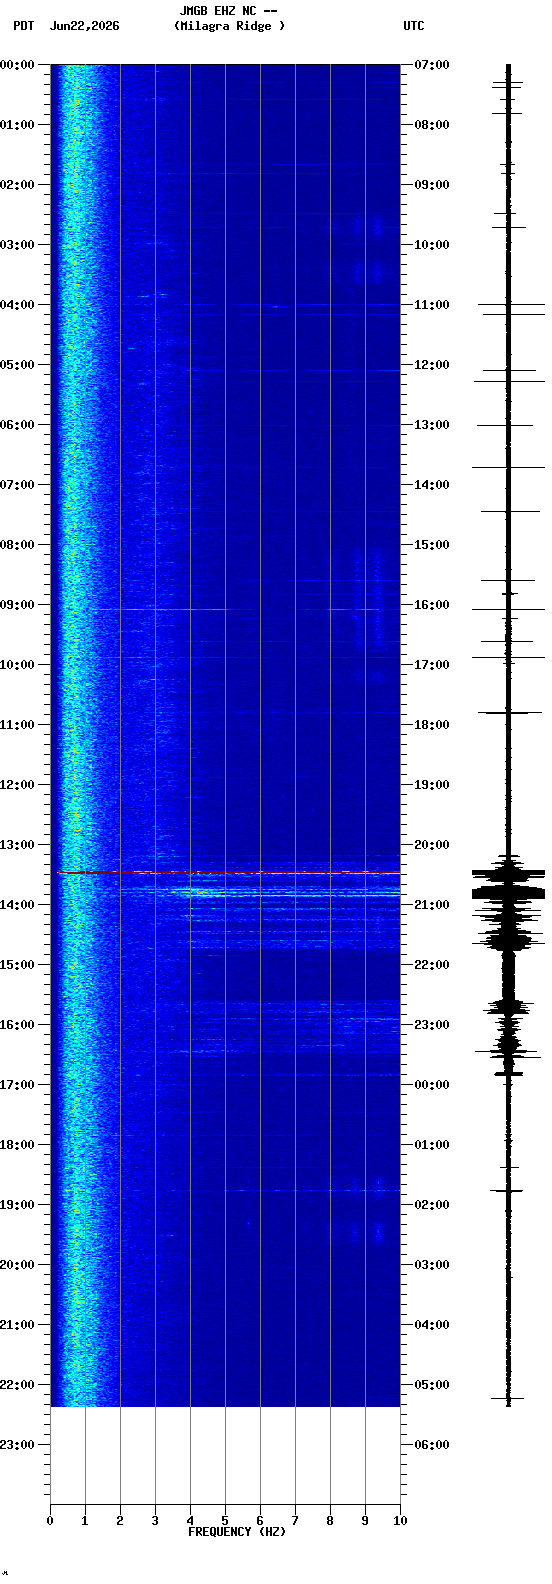Click the 5 Hz frequency tick label

click(x=225, y=1521)
